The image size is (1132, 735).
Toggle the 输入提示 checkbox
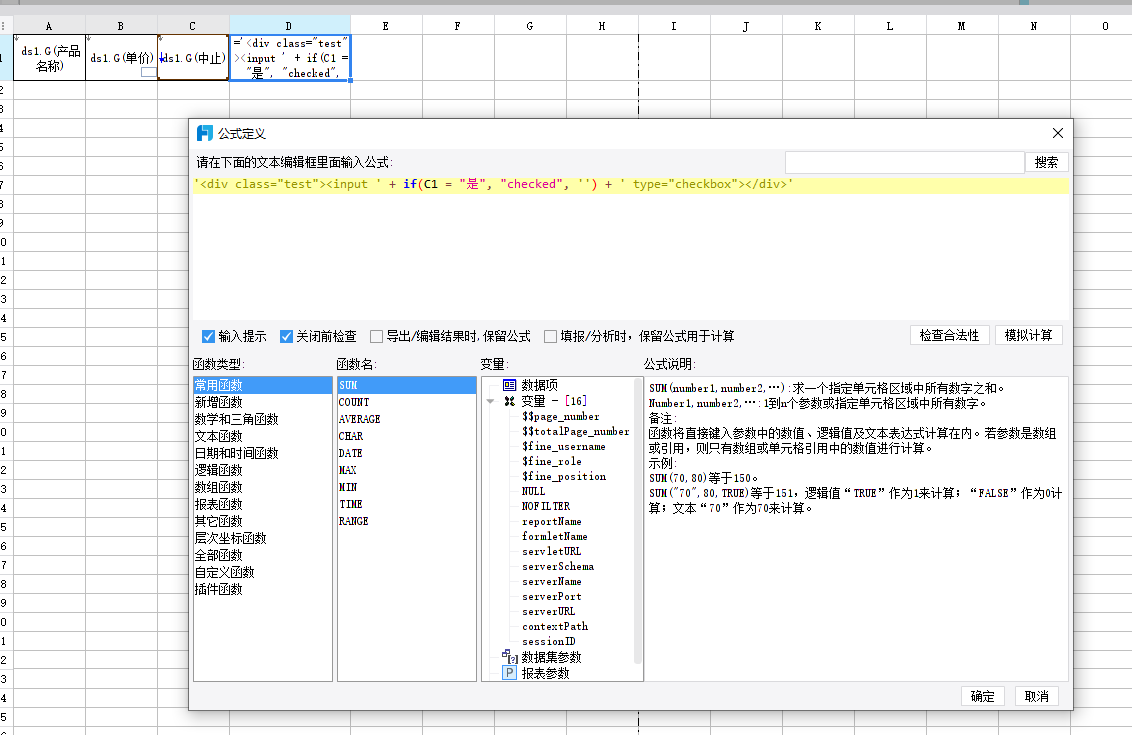209,336
